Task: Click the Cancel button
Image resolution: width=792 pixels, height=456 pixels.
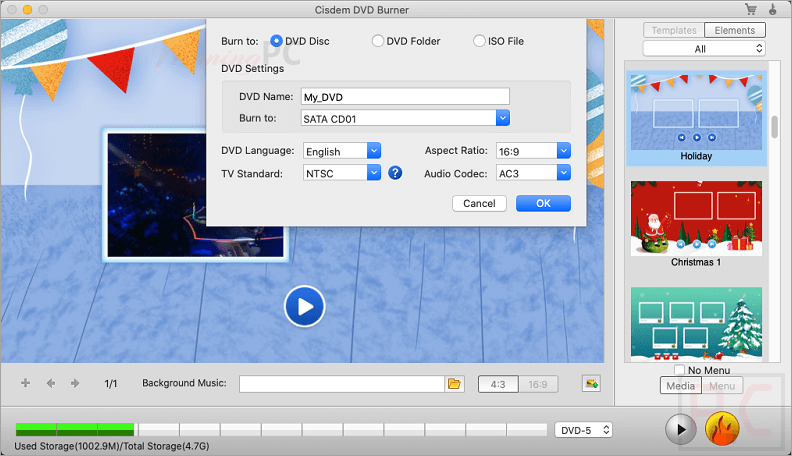Action: pyautogui.click(x=479, y=203)
